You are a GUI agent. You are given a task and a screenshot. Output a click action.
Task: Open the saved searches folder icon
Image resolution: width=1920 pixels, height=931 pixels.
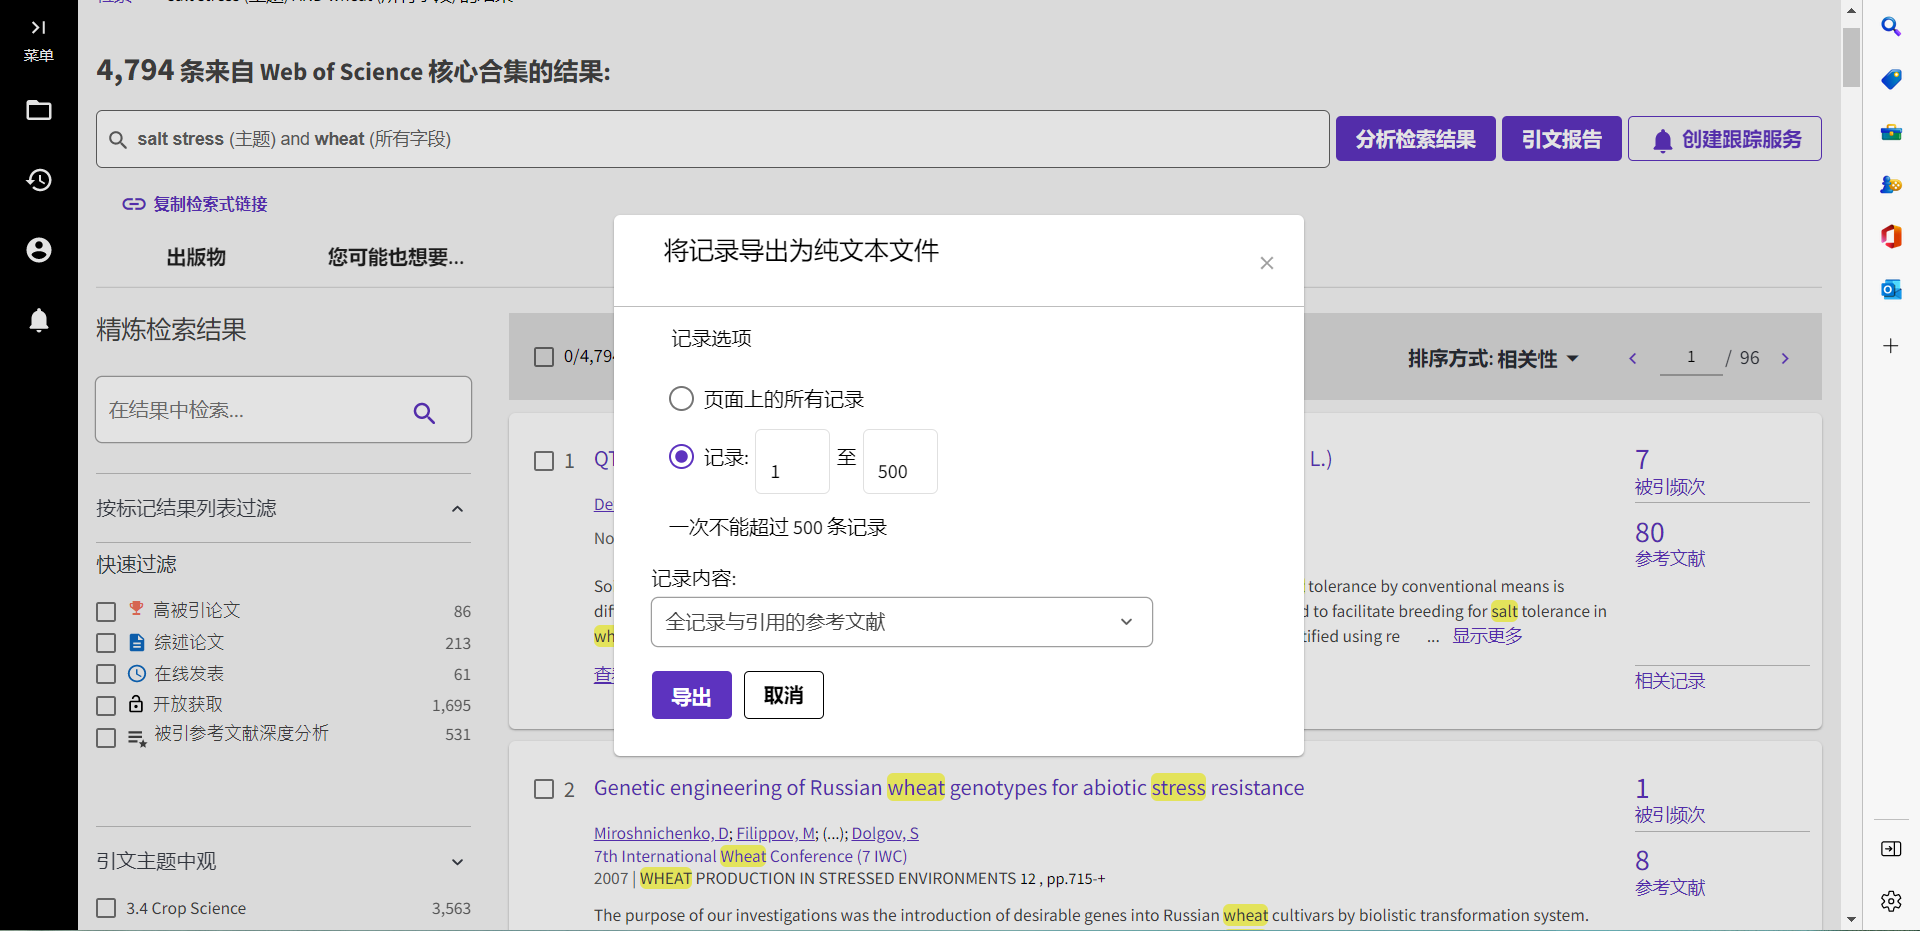tap(38, 110)
